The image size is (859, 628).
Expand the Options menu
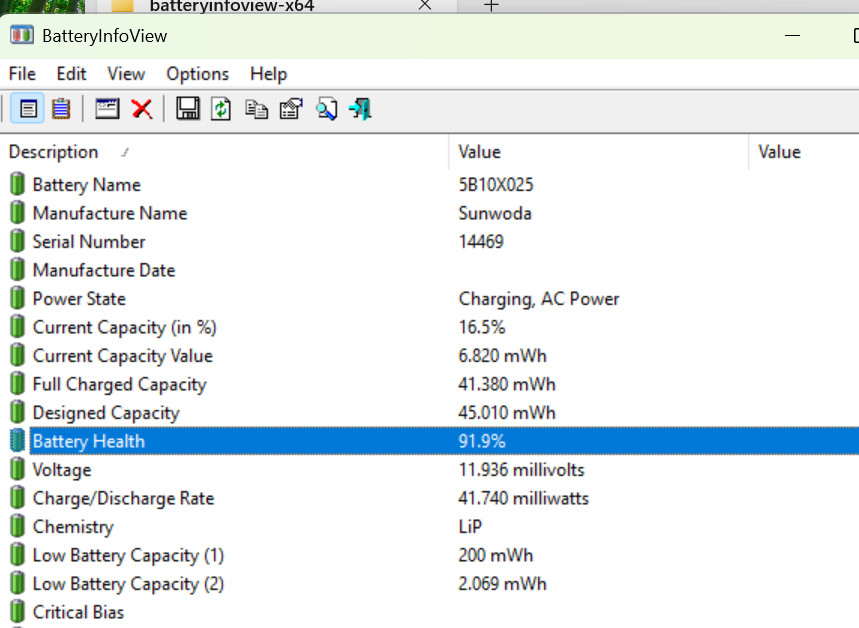click(197, 74)
